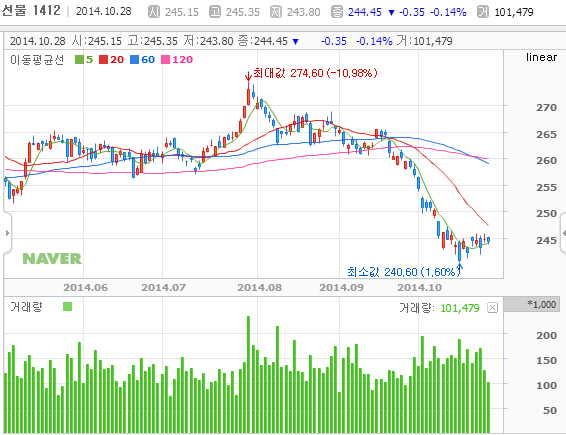Click the 200 volume axis value
Viewport: 566px width, 435px height.
coord(547,335)
